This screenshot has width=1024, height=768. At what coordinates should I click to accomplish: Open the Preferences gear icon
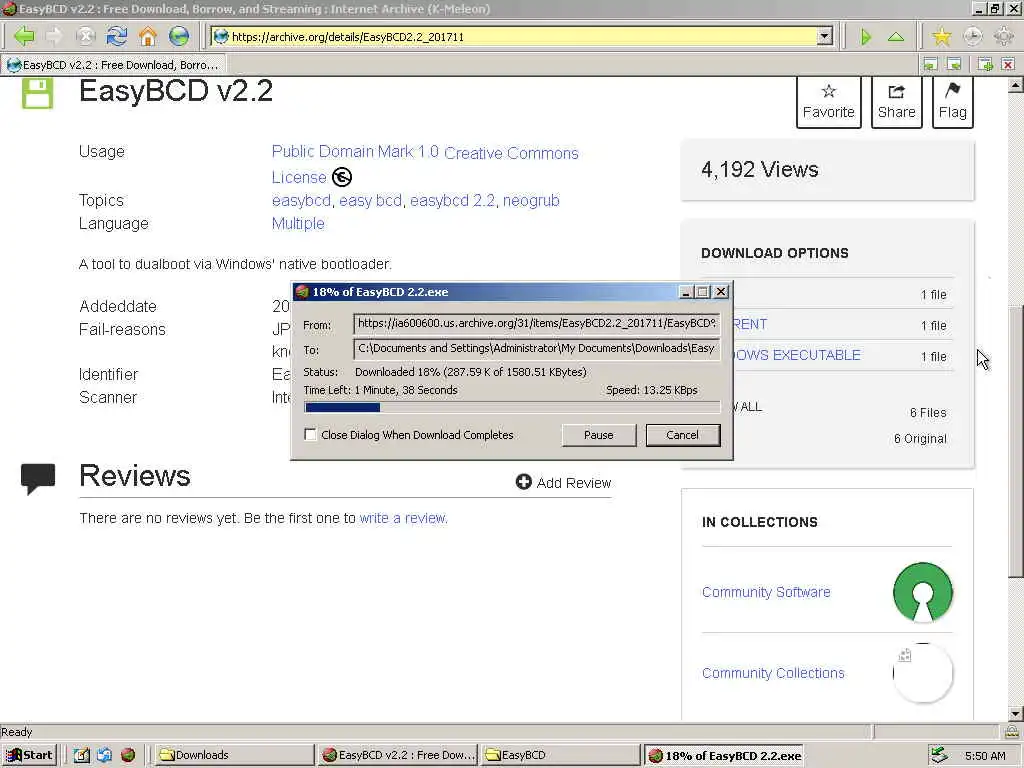pos(1004,36)
